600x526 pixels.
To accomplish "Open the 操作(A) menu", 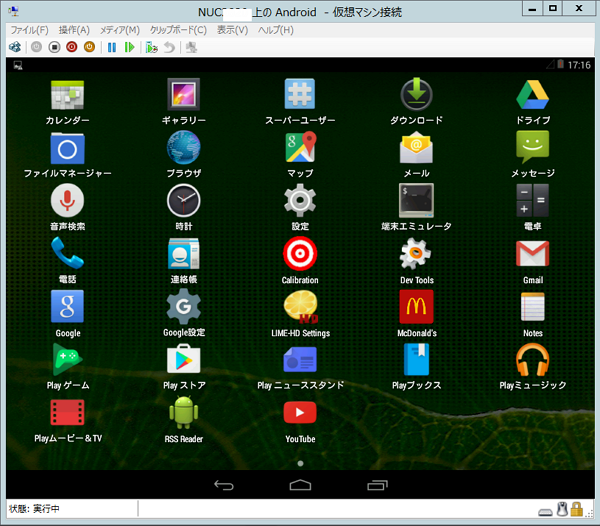I will (74, 30).
